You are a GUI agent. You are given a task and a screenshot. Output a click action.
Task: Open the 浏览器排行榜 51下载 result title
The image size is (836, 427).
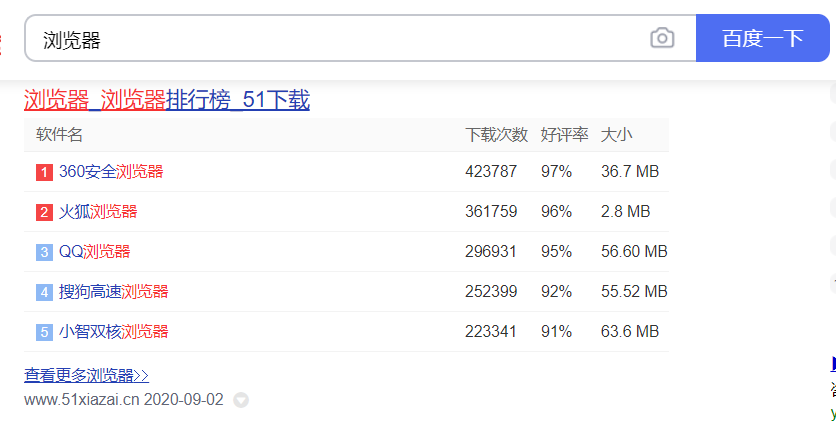pos(167,100)
